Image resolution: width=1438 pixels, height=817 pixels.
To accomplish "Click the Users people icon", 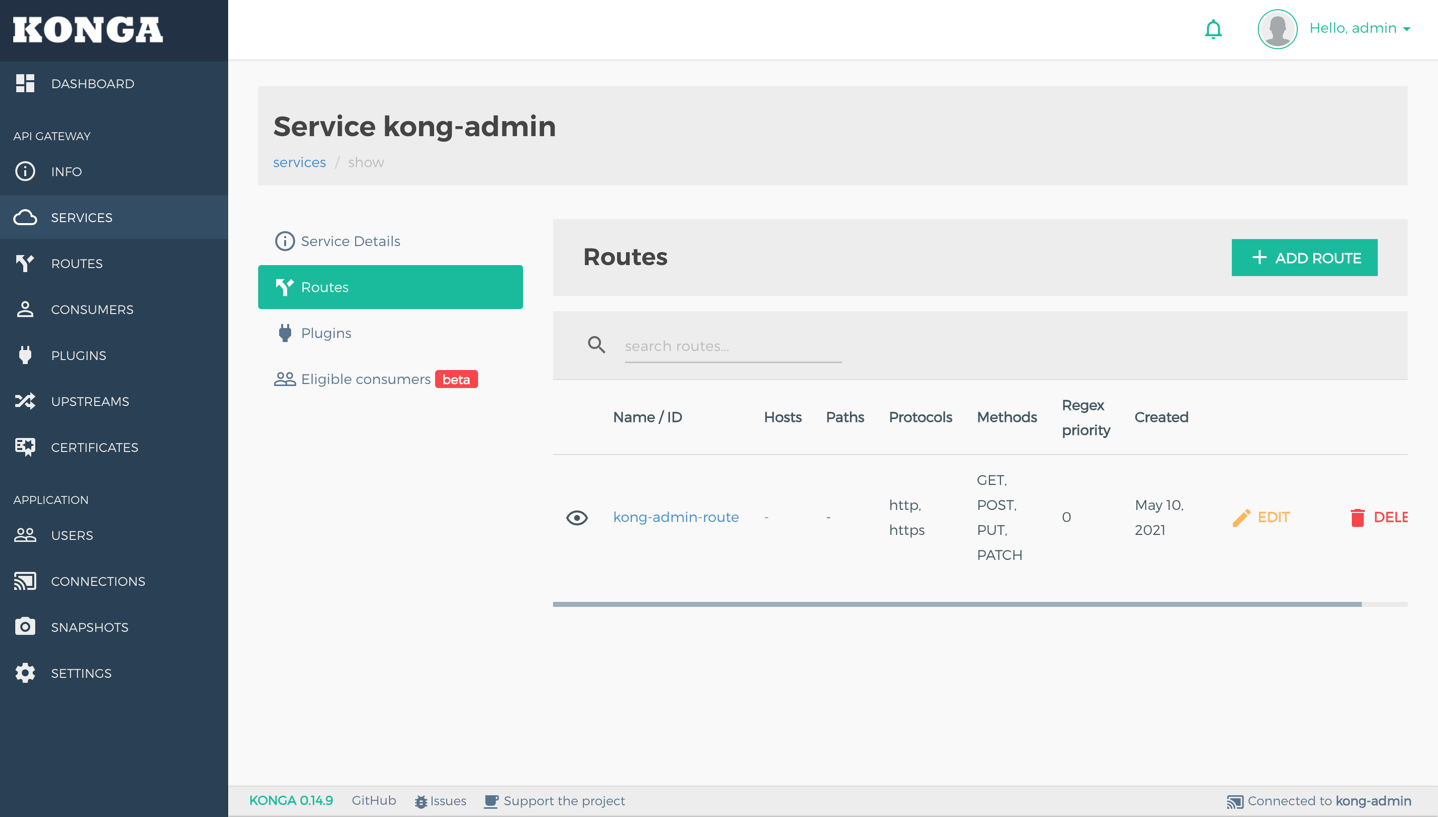I will (25, 536).
